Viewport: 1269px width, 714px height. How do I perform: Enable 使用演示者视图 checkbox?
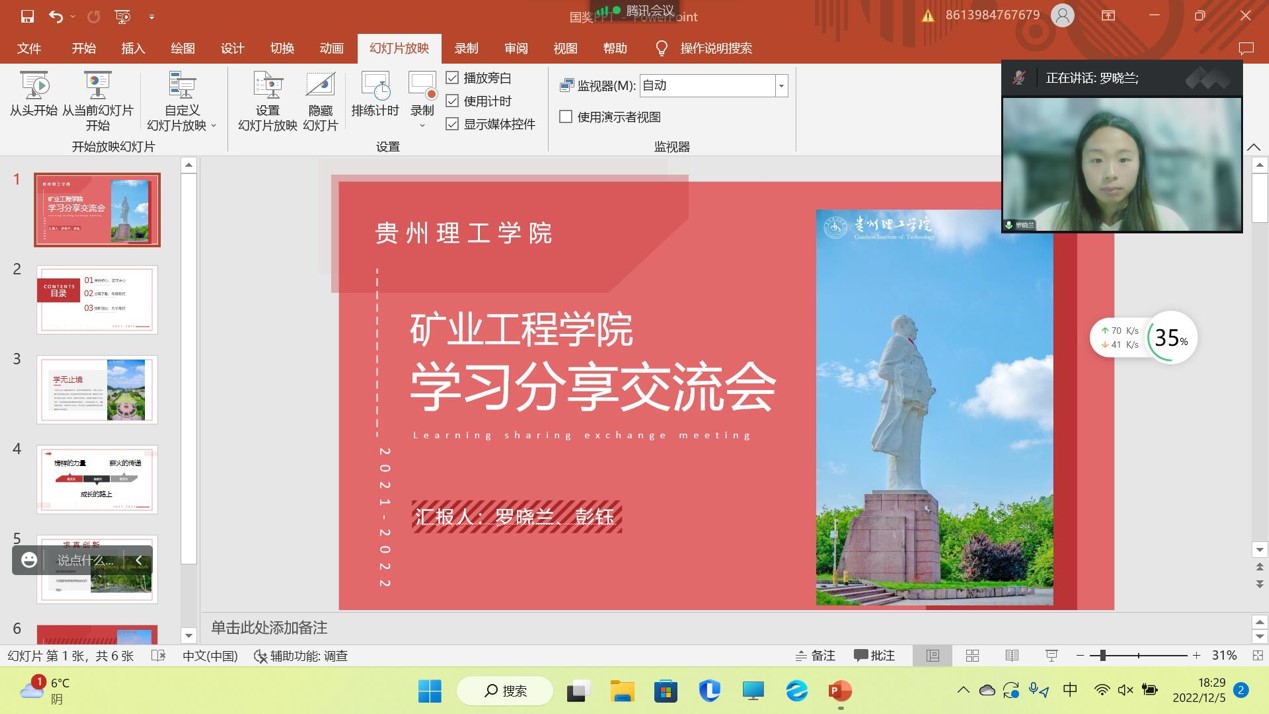pos(566,117)
